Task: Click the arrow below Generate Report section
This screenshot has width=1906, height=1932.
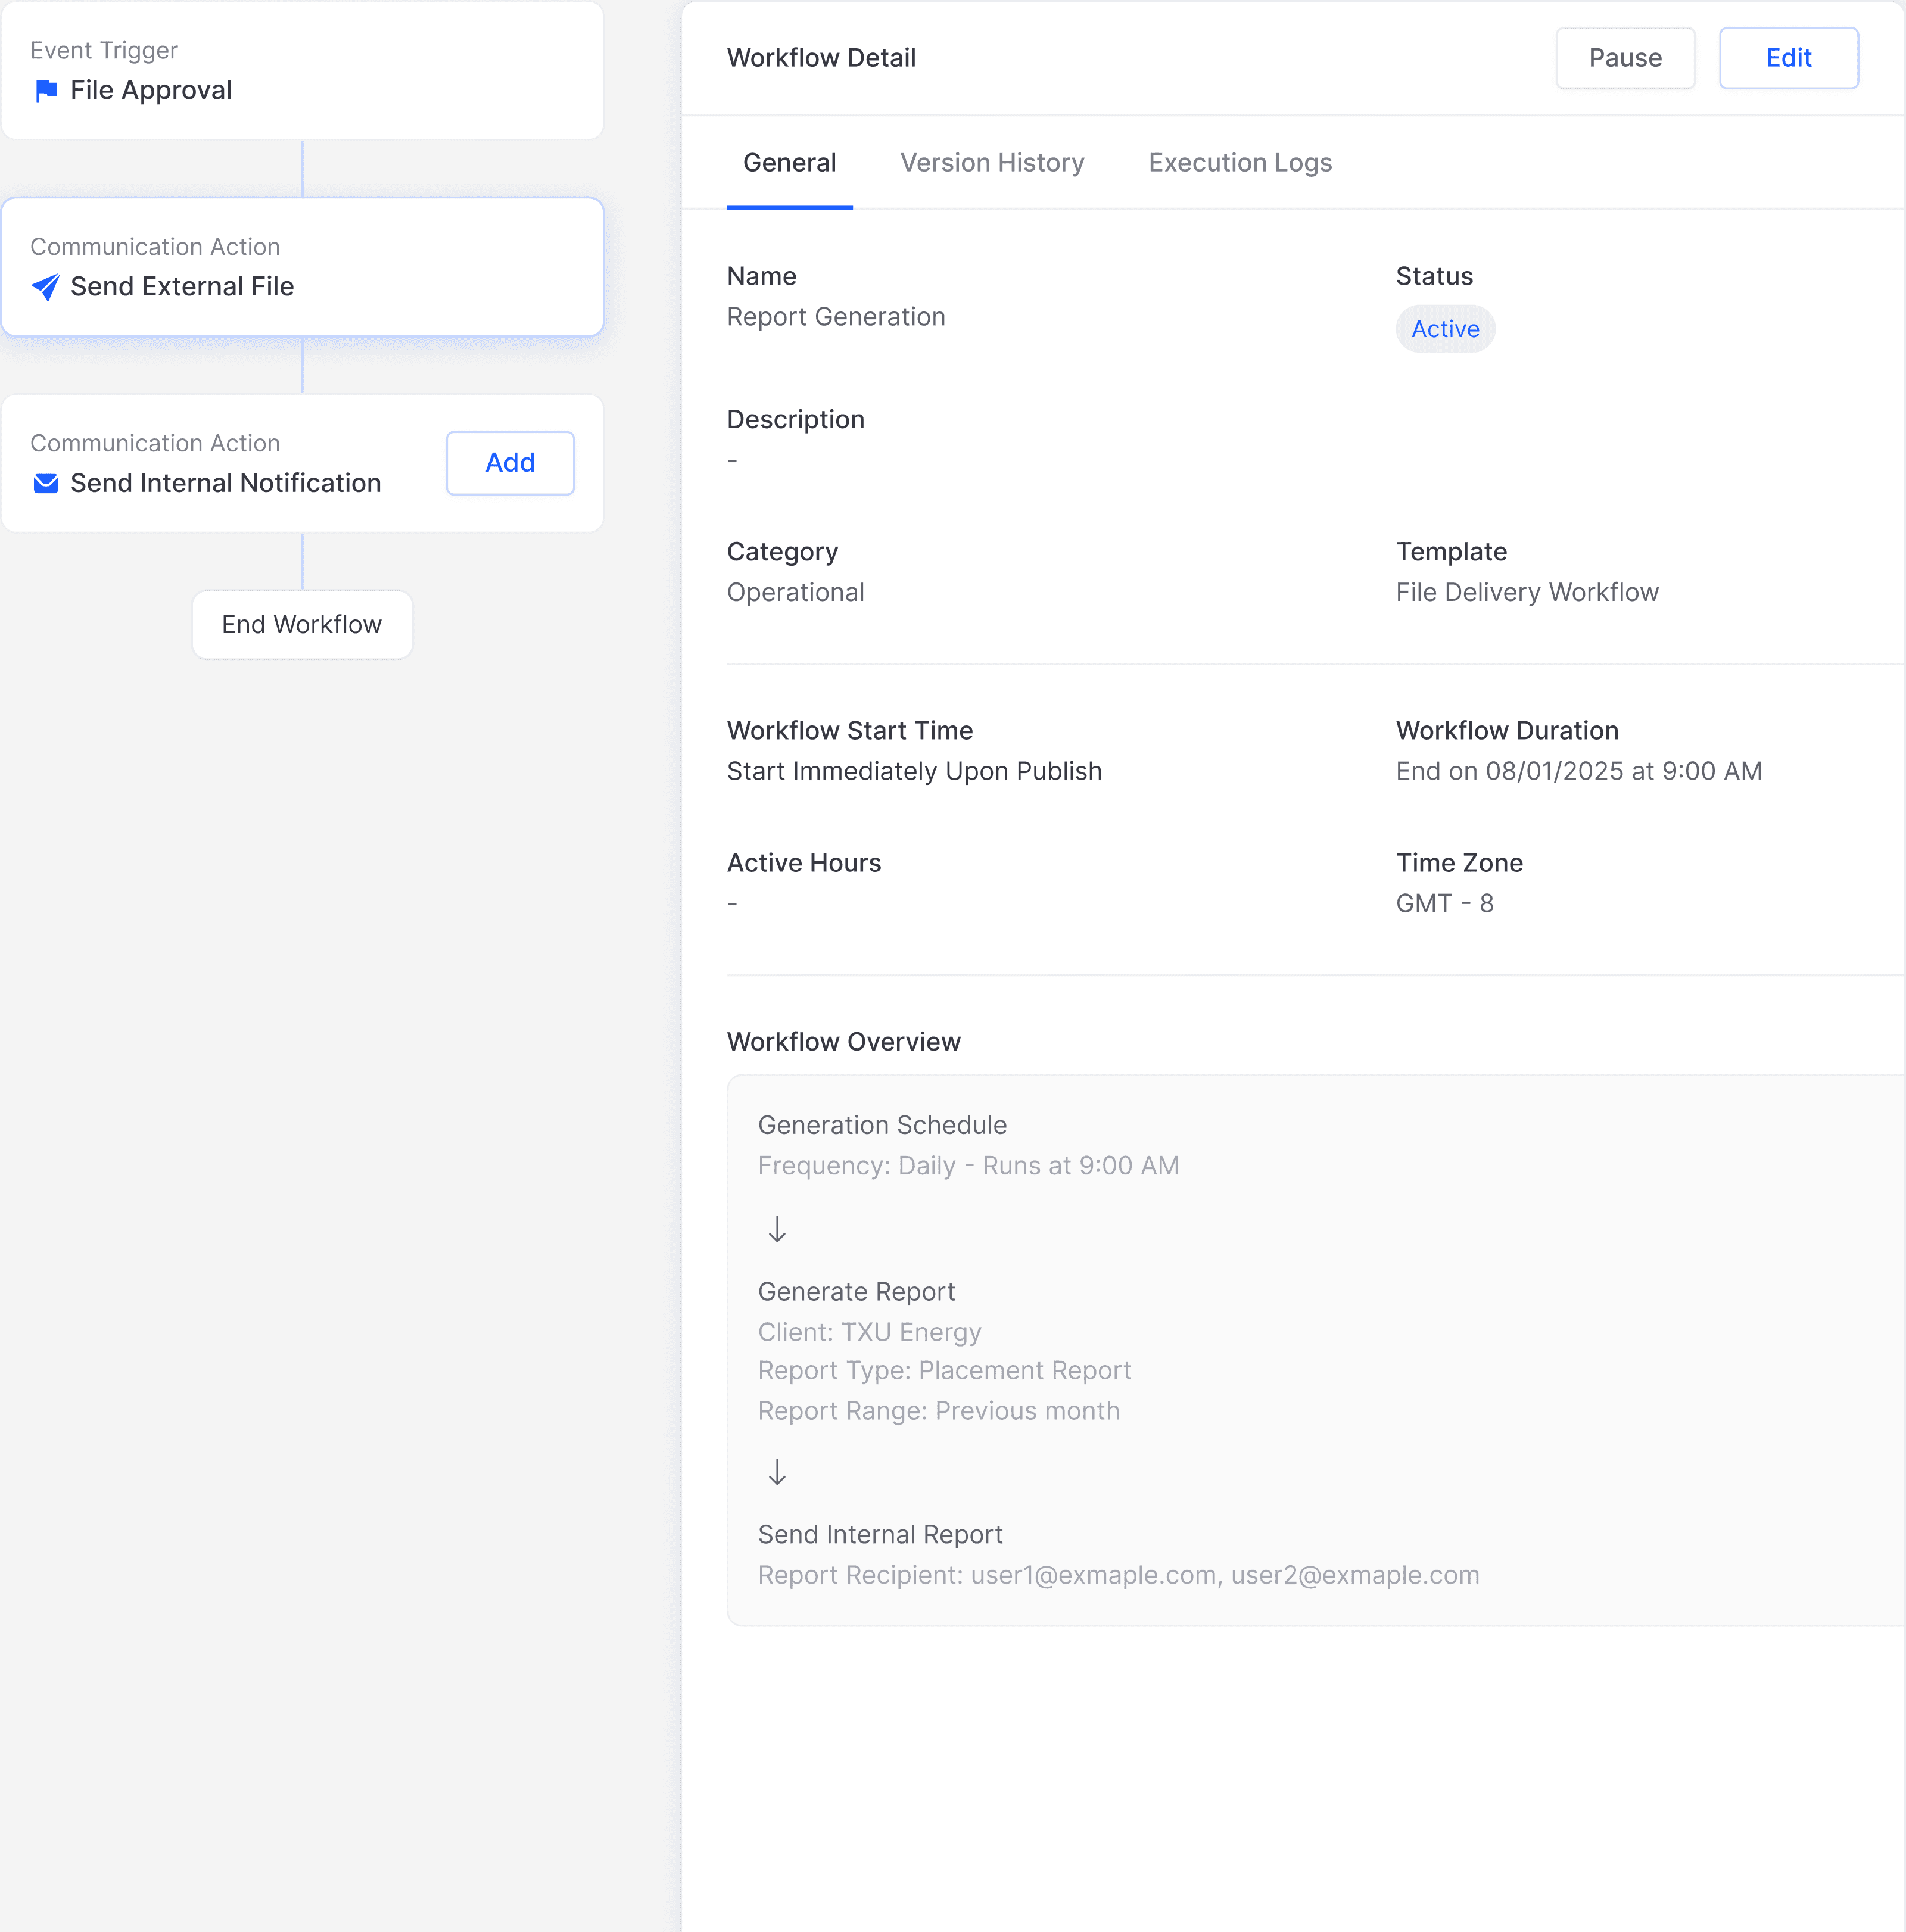Action: point(777,1472)
